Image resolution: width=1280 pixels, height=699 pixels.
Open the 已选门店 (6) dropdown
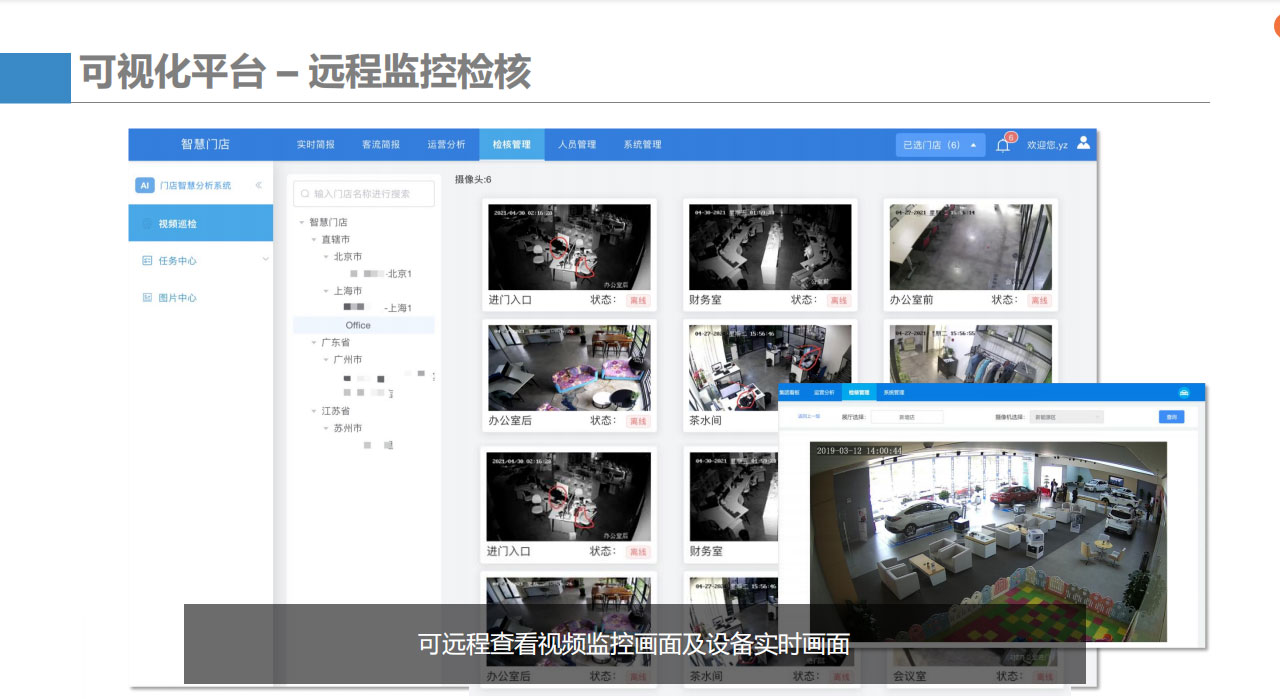[939, 145]
